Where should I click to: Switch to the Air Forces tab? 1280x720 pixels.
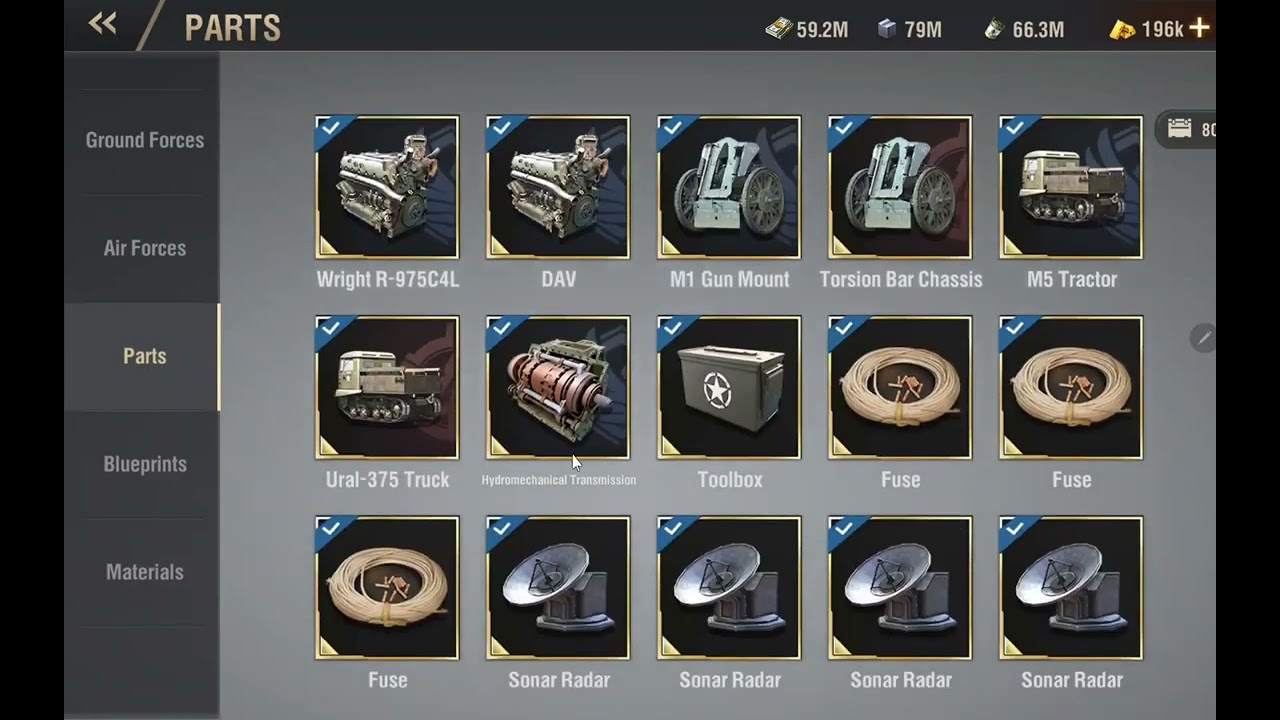tap(144, 248)
